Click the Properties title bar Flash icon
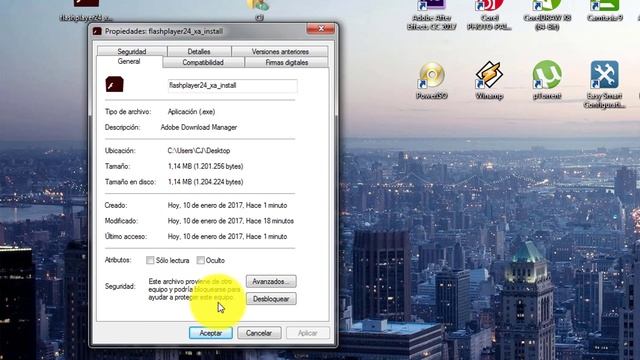Image resolution: width=640 pixels, height=360 pixels. point(97,31)
